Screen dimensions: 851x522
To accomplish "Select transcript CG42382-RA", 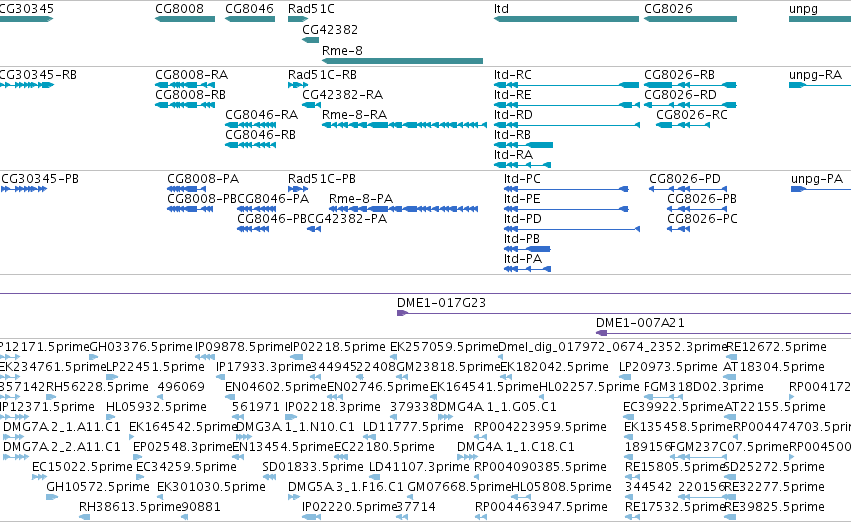I will coord(312,105).
